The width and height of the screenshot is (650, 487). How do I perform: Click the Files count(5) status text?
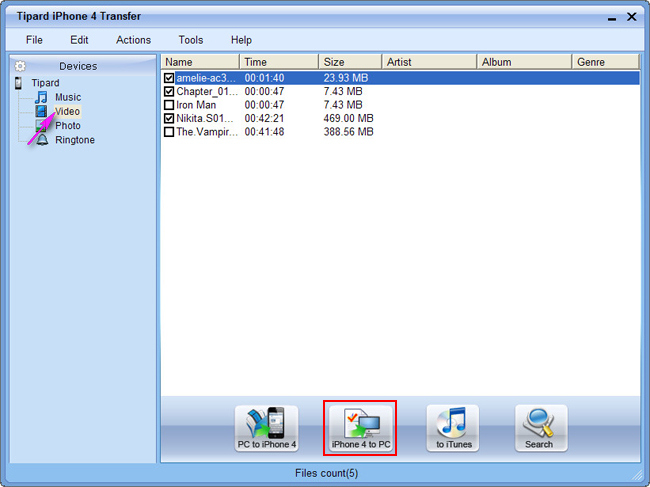327,473
